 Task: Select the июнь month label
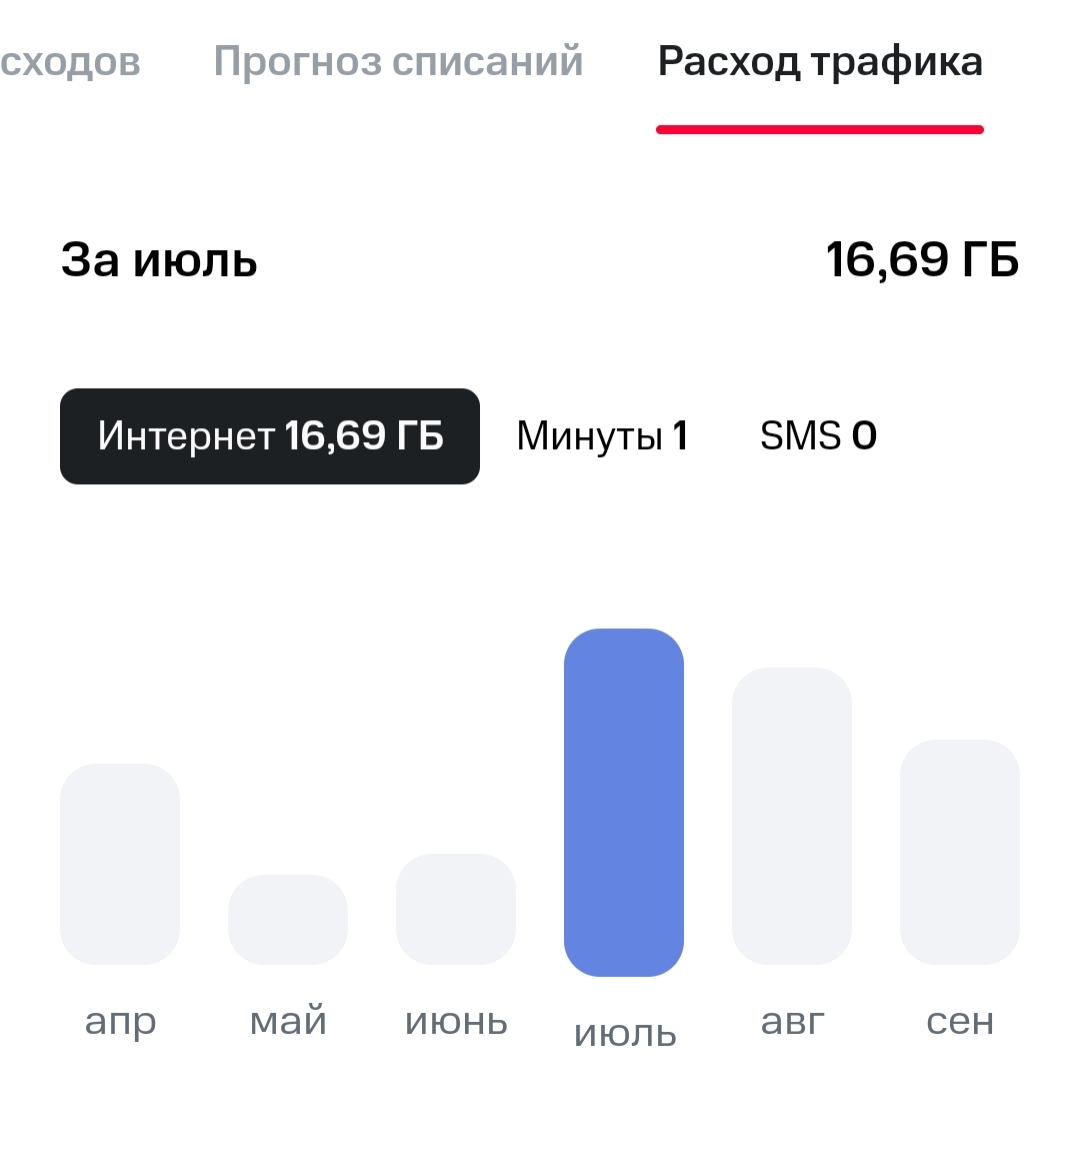pyautogui.click(x=456, y=1022)
